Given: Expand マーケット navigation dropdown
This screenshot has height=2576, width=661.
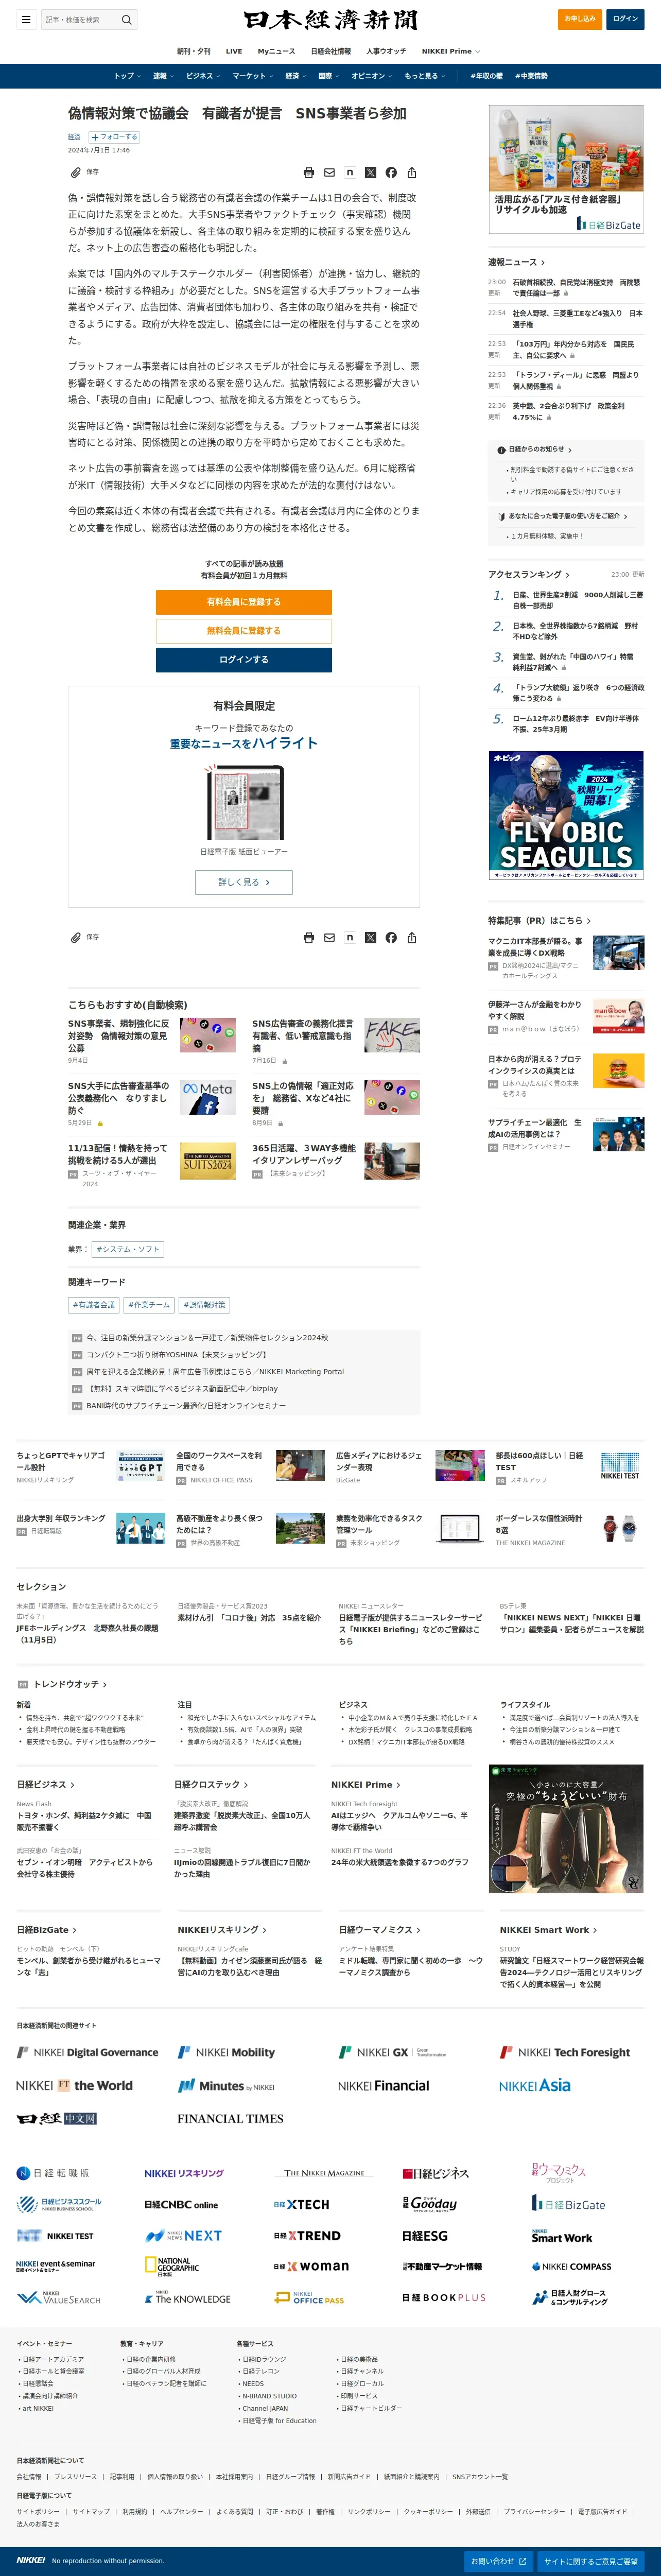Looking at the screenshot, I should click(x=252, y=76).
